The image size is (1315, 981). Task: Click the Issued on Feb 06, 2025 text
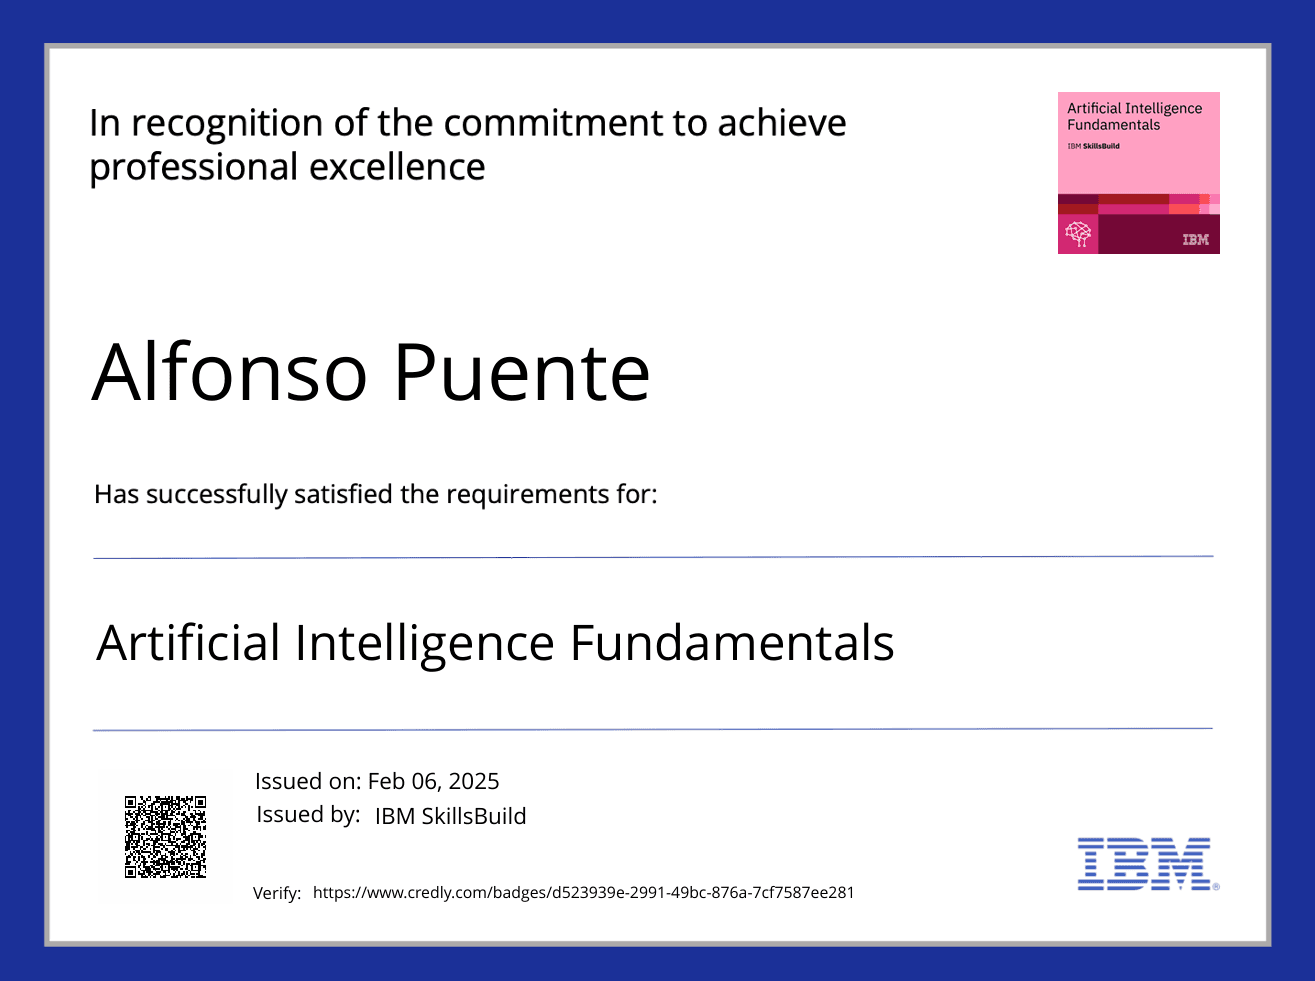377,781
